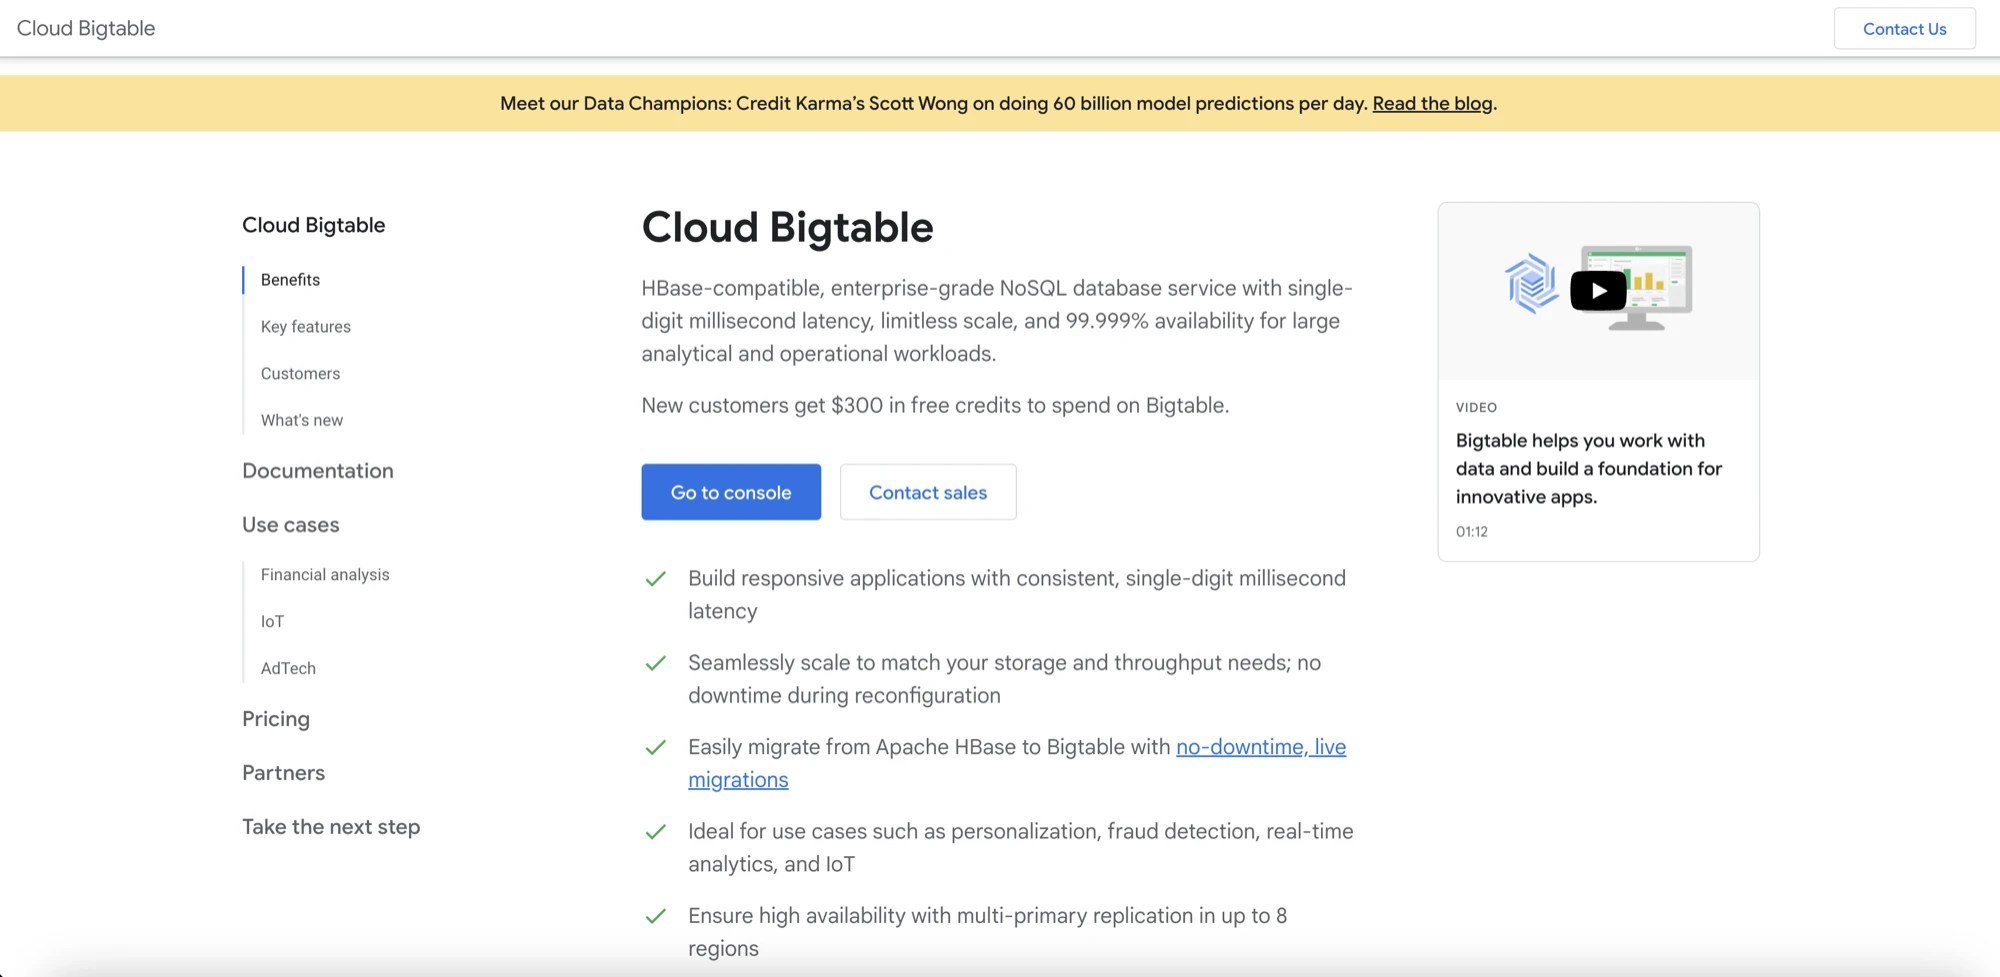Go to Take the next step
The height and width of the screenshot is (977, 2000).
click(x=331, y=827)
